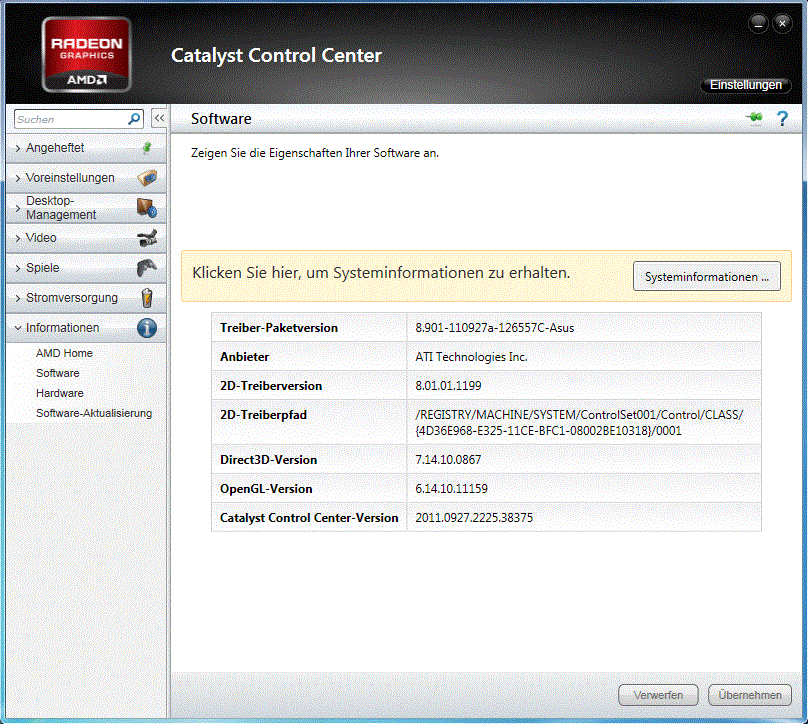Expand the Video section
This screenshot has width=808, height=724.
pos(86,238)
